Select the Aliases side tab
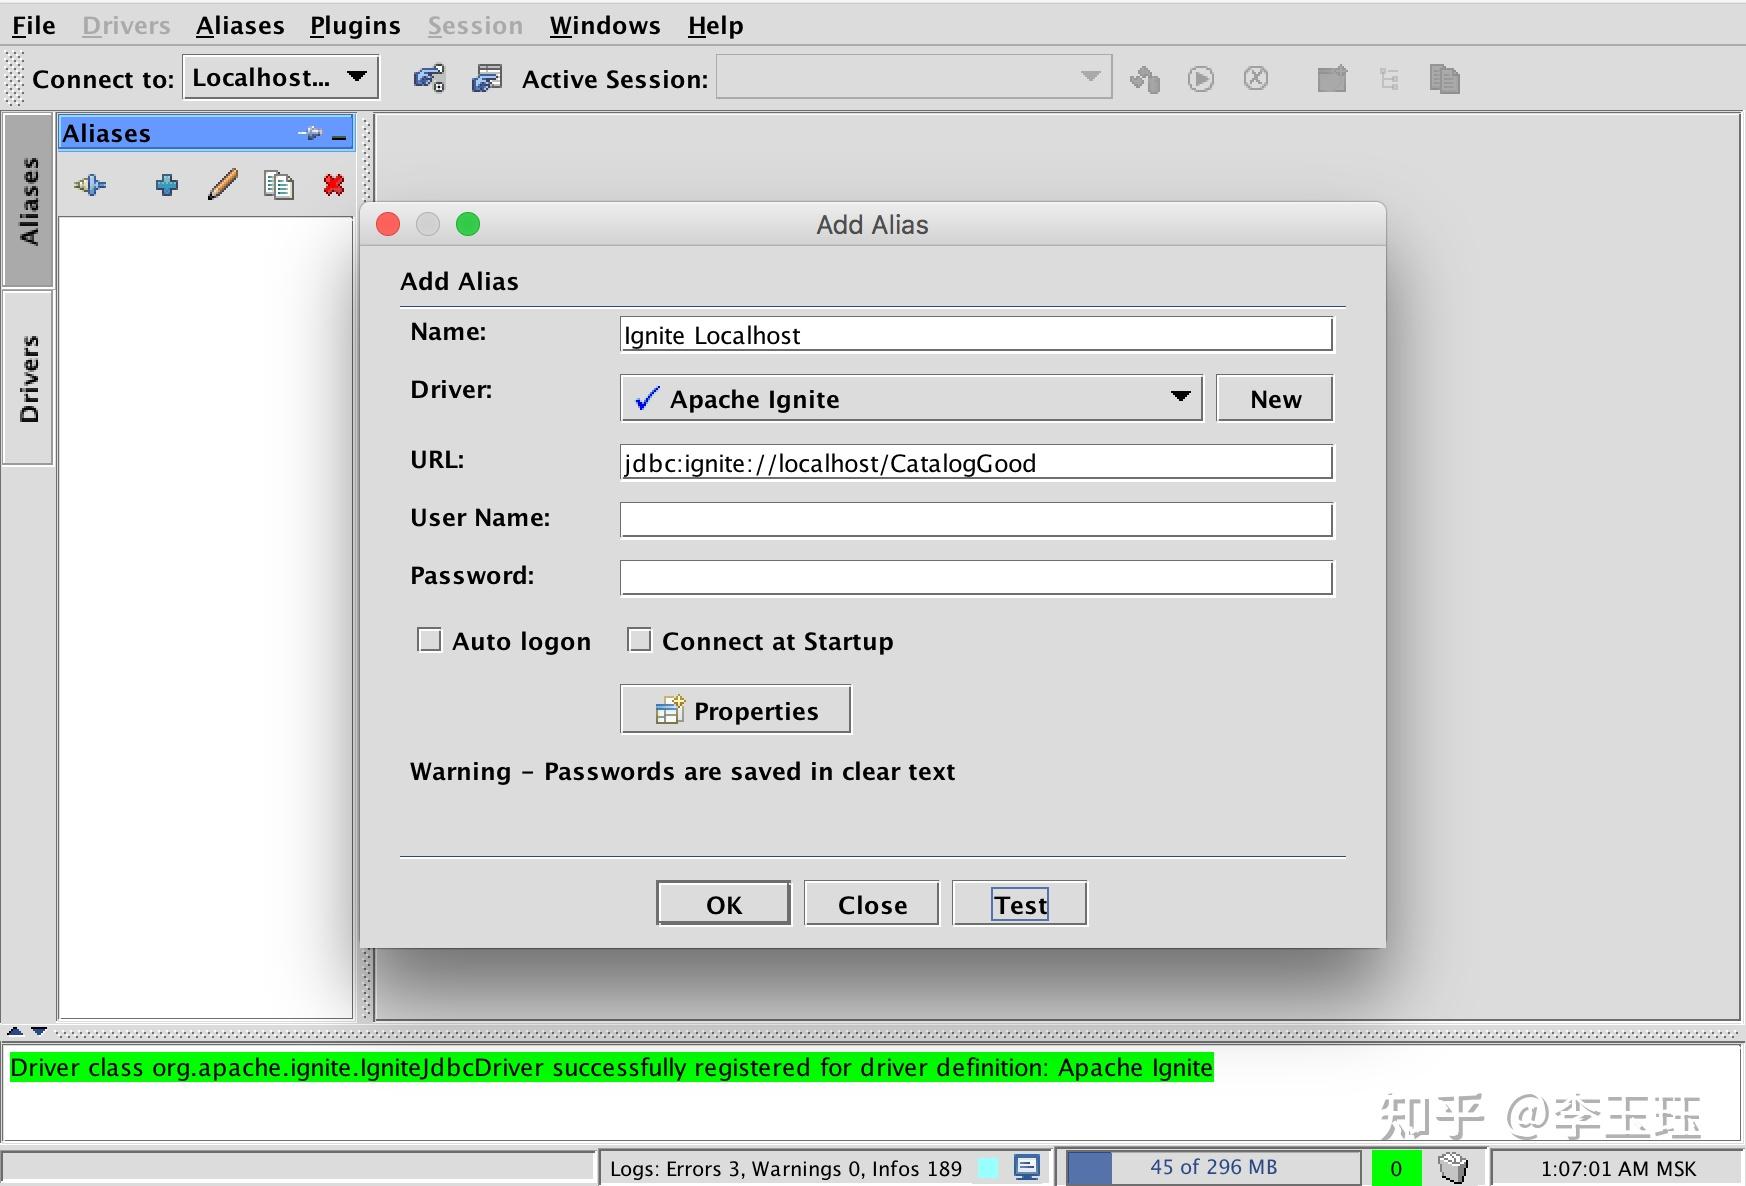The width and height of the screenshot is (1746, 1186). (x=28, y=201)
